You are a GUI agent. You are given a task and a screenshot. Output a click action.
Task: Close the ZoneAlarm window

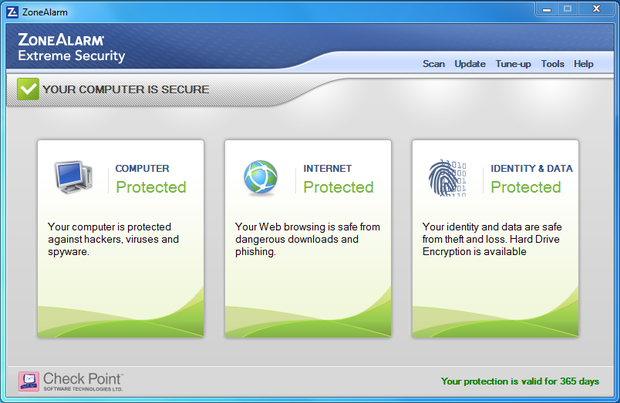coord(596,9)
